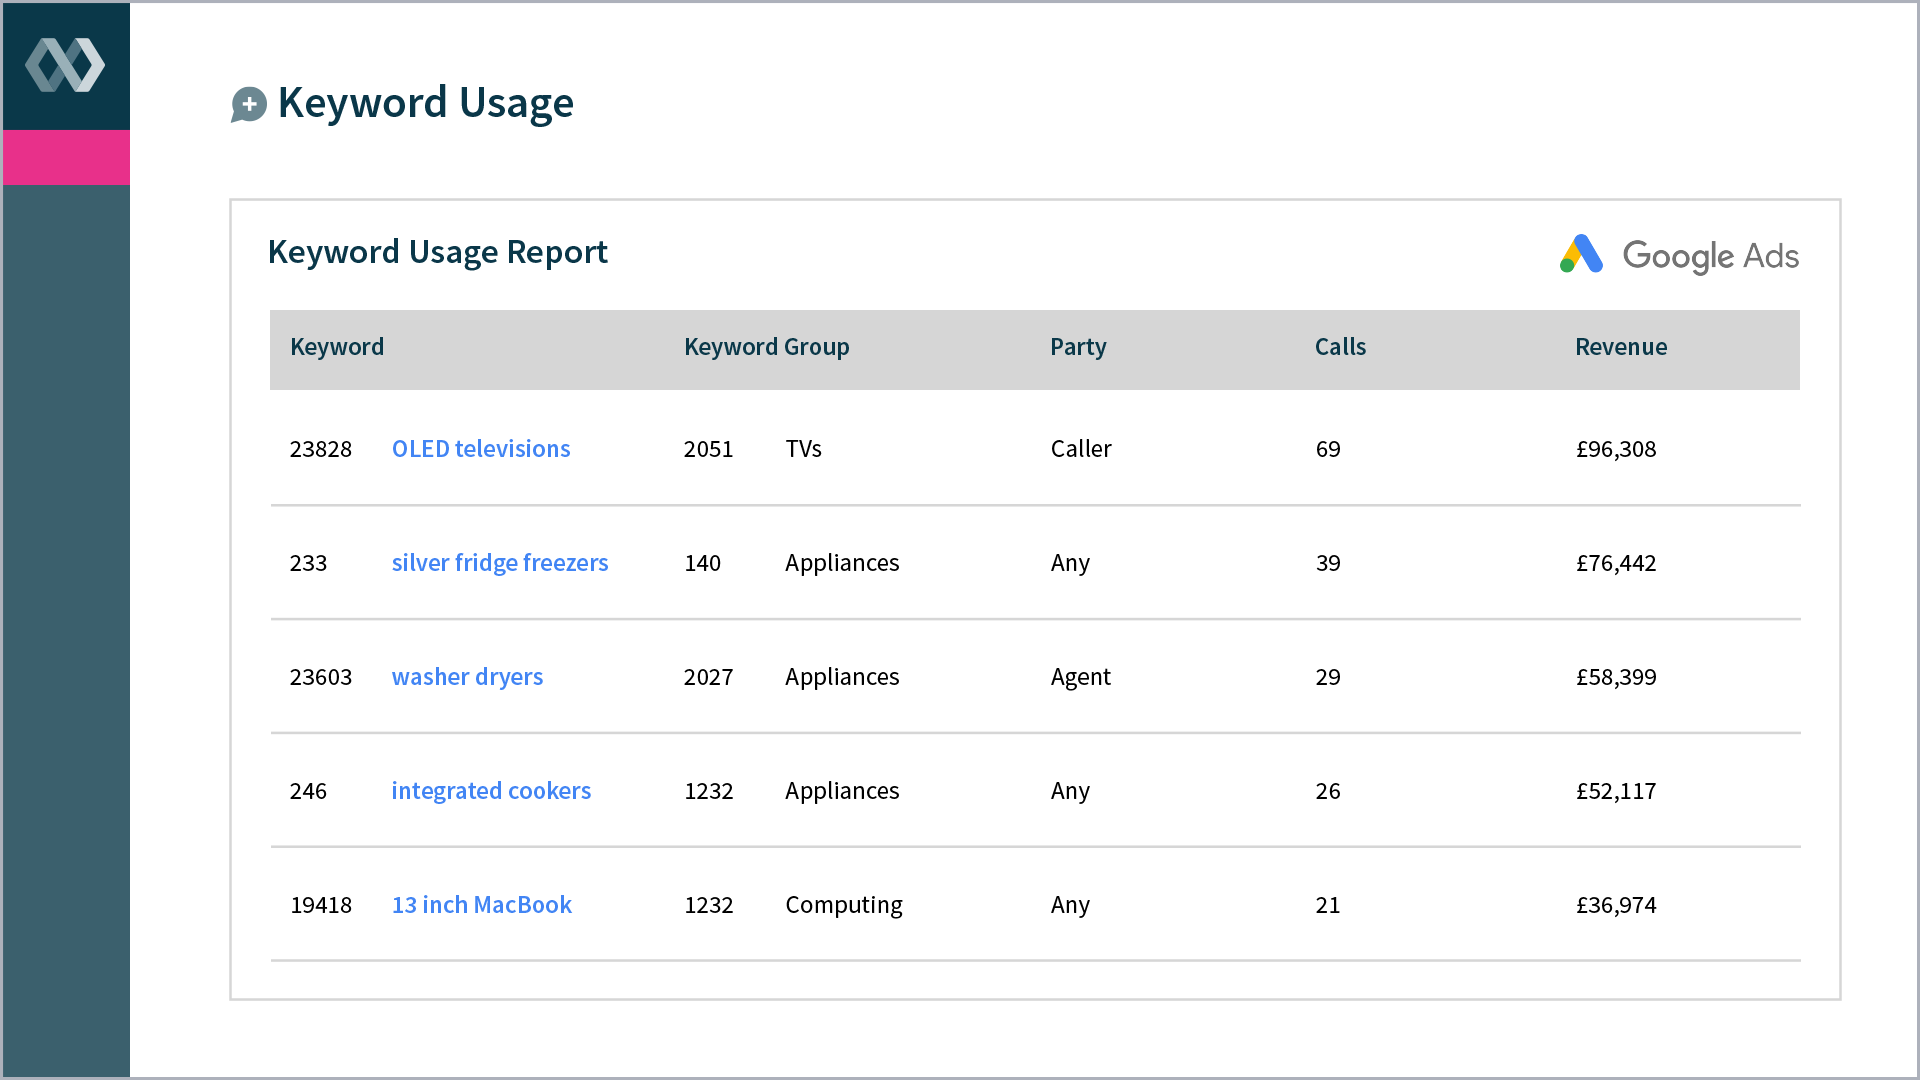Click the 39 calls value
1920x1080 pixels.
click(1328, 563)
